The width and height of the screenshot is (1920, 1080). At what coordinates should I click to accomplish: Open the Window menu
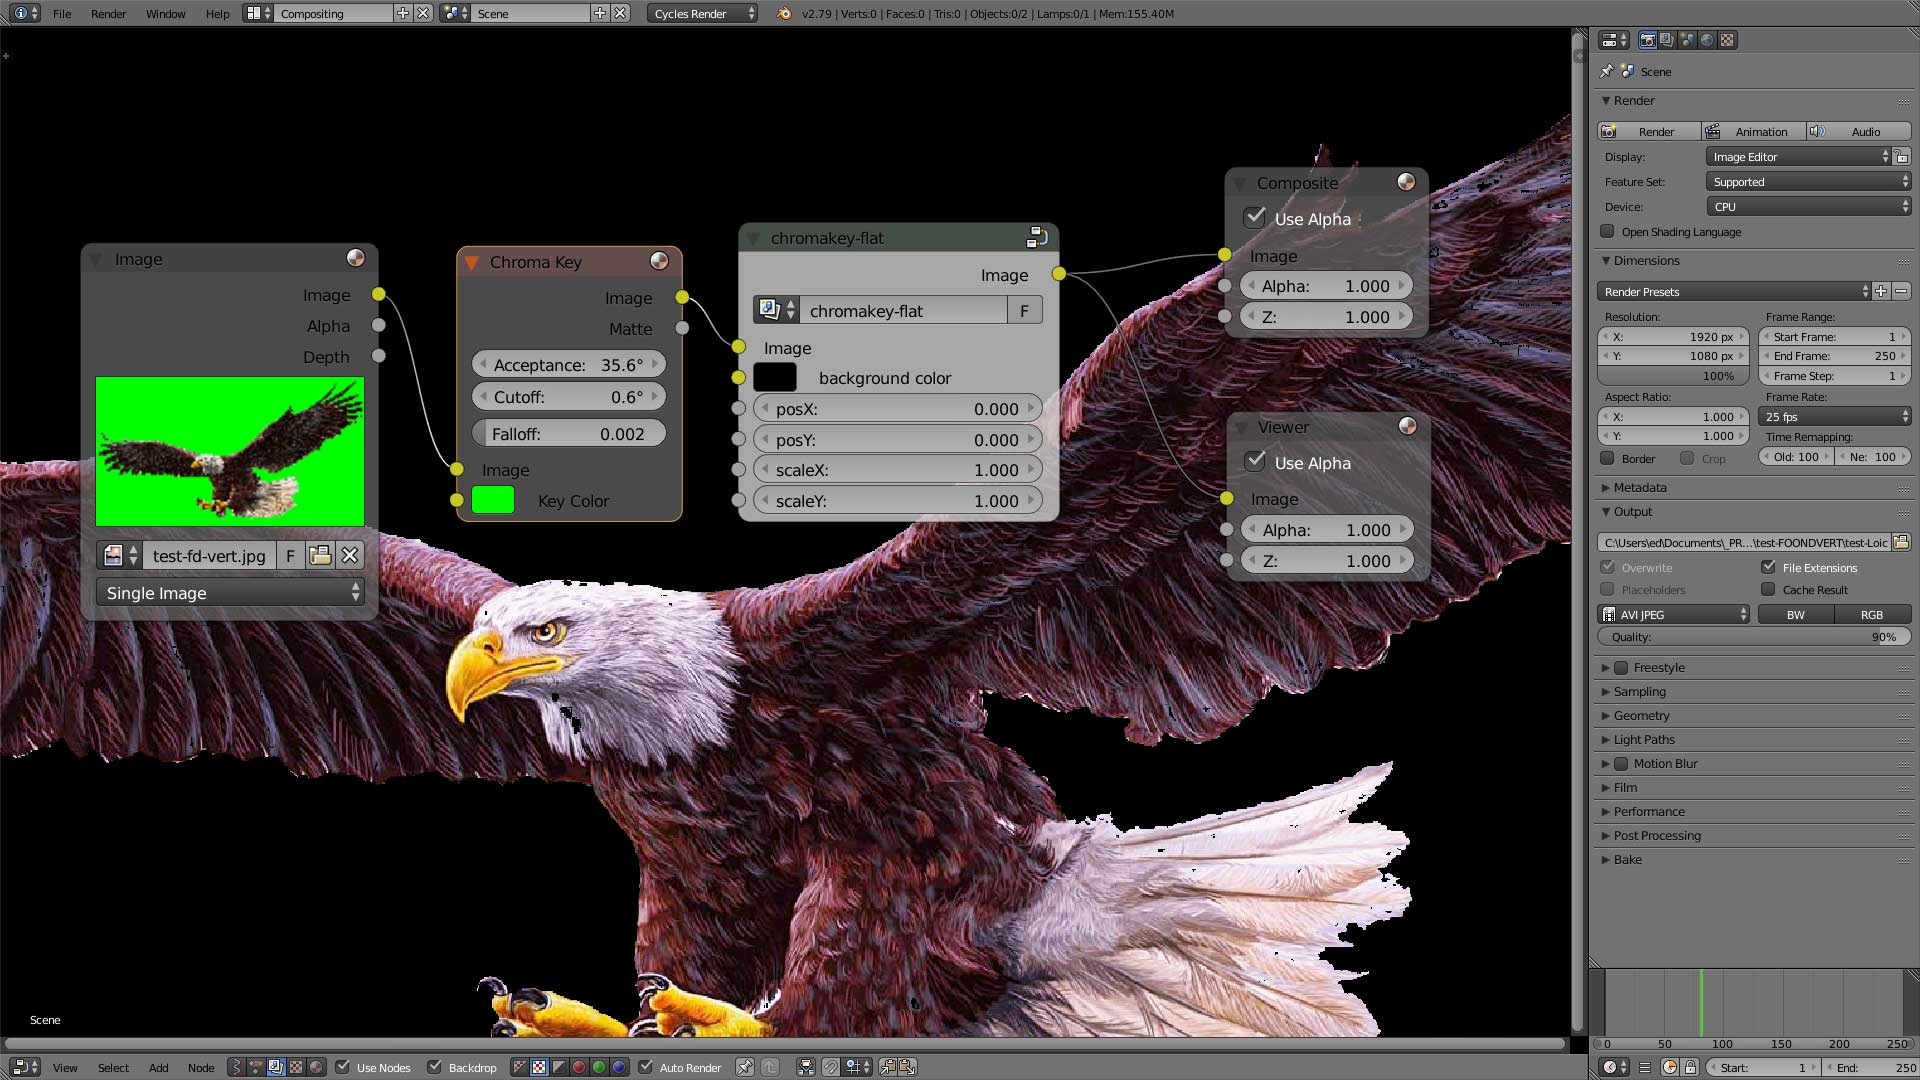coord(165,13)
